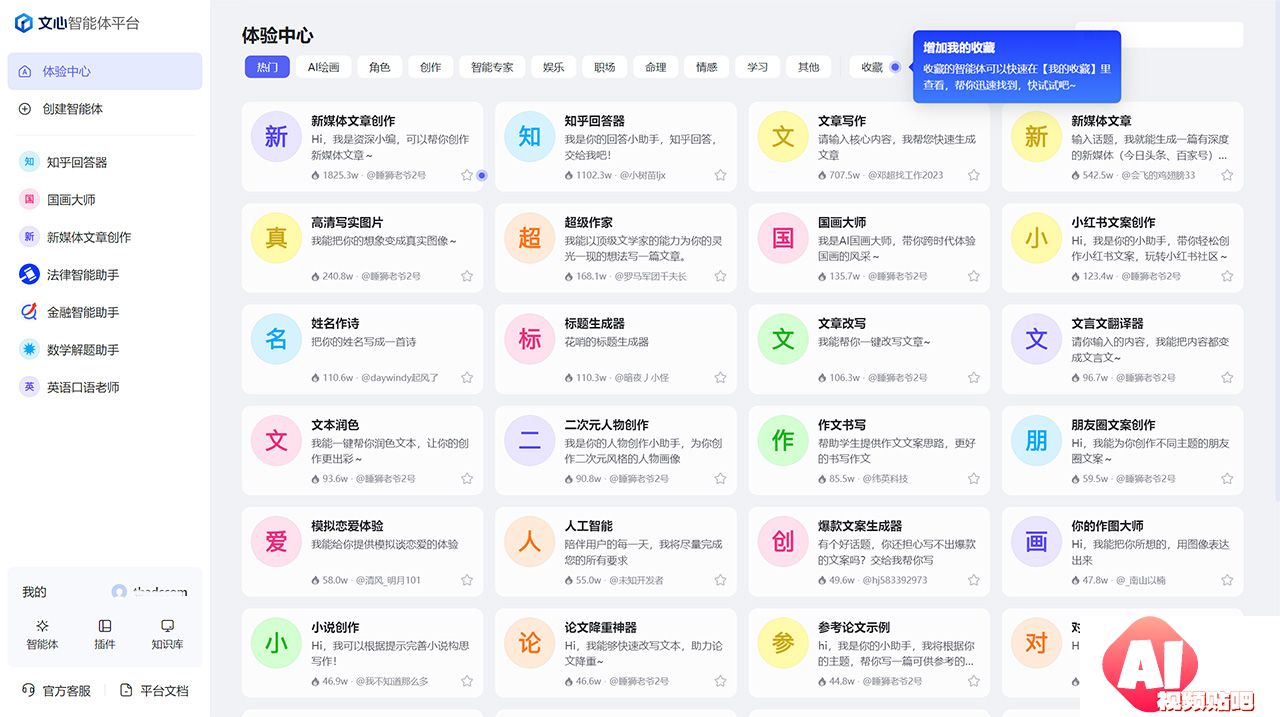1280x717 pixels.
Task: Favorite 新媒体文章创作 card with star
Action: coord(467,175)
